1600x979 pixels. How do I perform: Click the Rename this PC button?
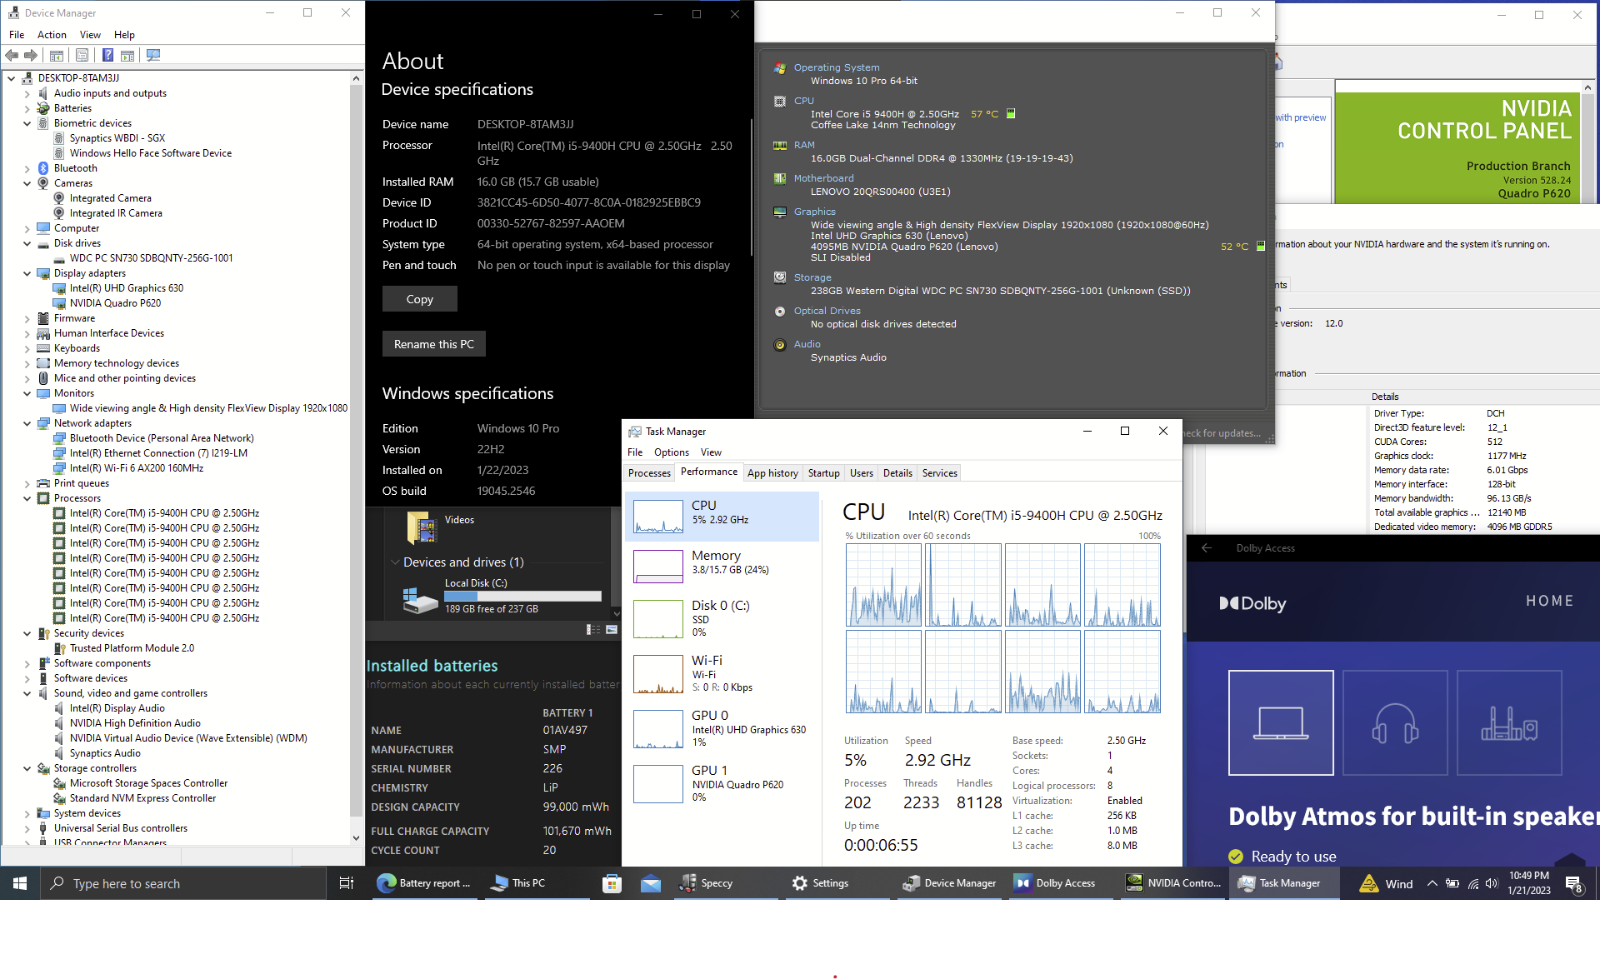434,344
